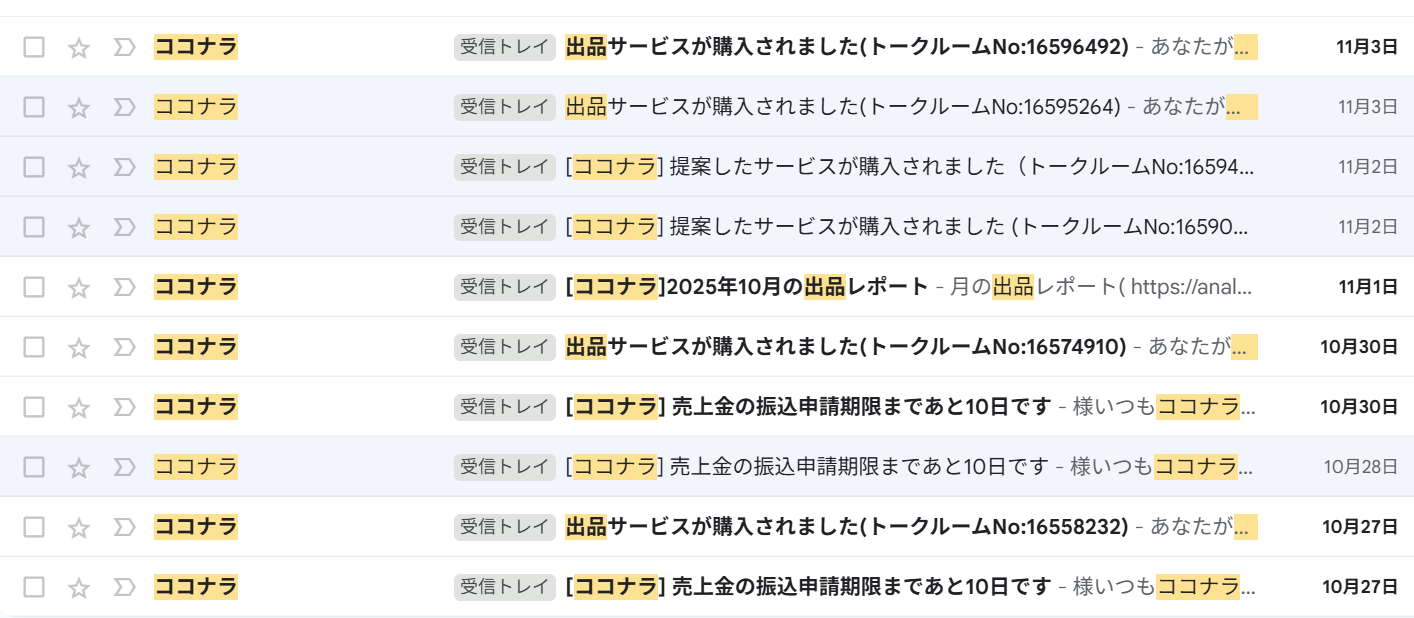Click the ココナラ sender on the October 28 email

tap(196, 467)
